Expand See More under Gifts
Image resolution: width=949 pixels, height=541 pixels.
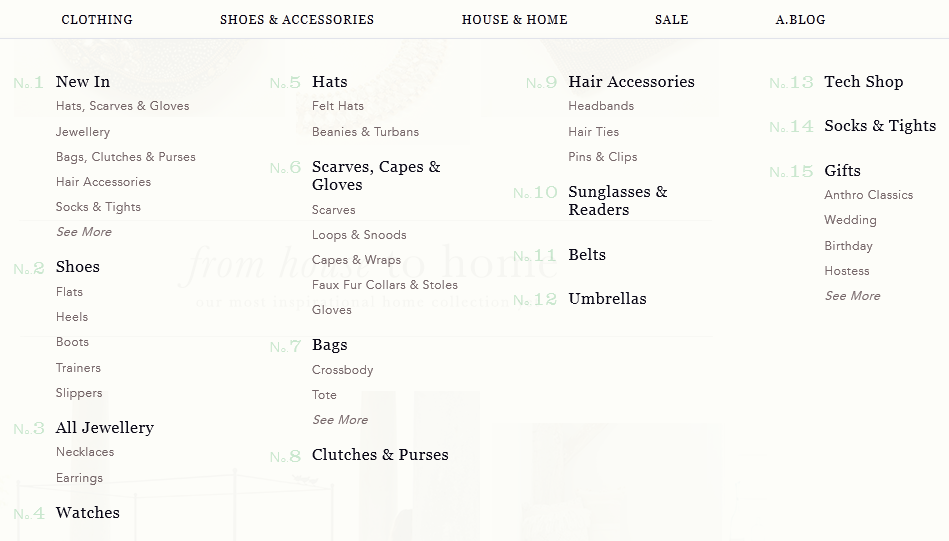(852, 296)
